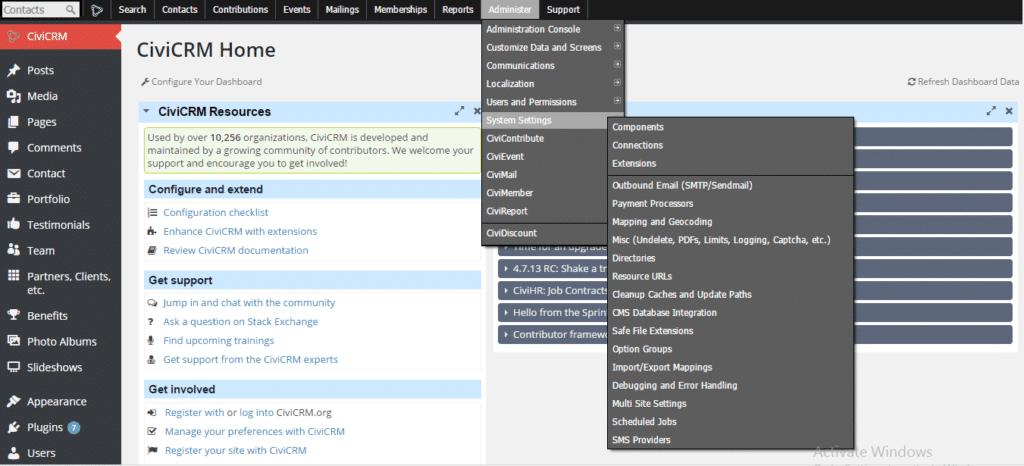1024x466 pixels.
Task: Click the Users person icon in sidebar
Action: pyautogui.click(x=13, y=453)
